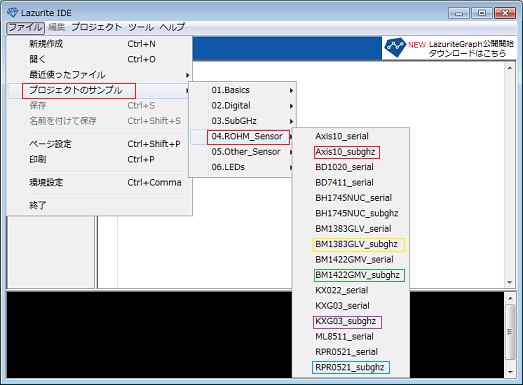The width and height of the screenshot is (523, 385).
Task: Select プロジェクトのサンプル menu entry
Action: tap(99, 90)
